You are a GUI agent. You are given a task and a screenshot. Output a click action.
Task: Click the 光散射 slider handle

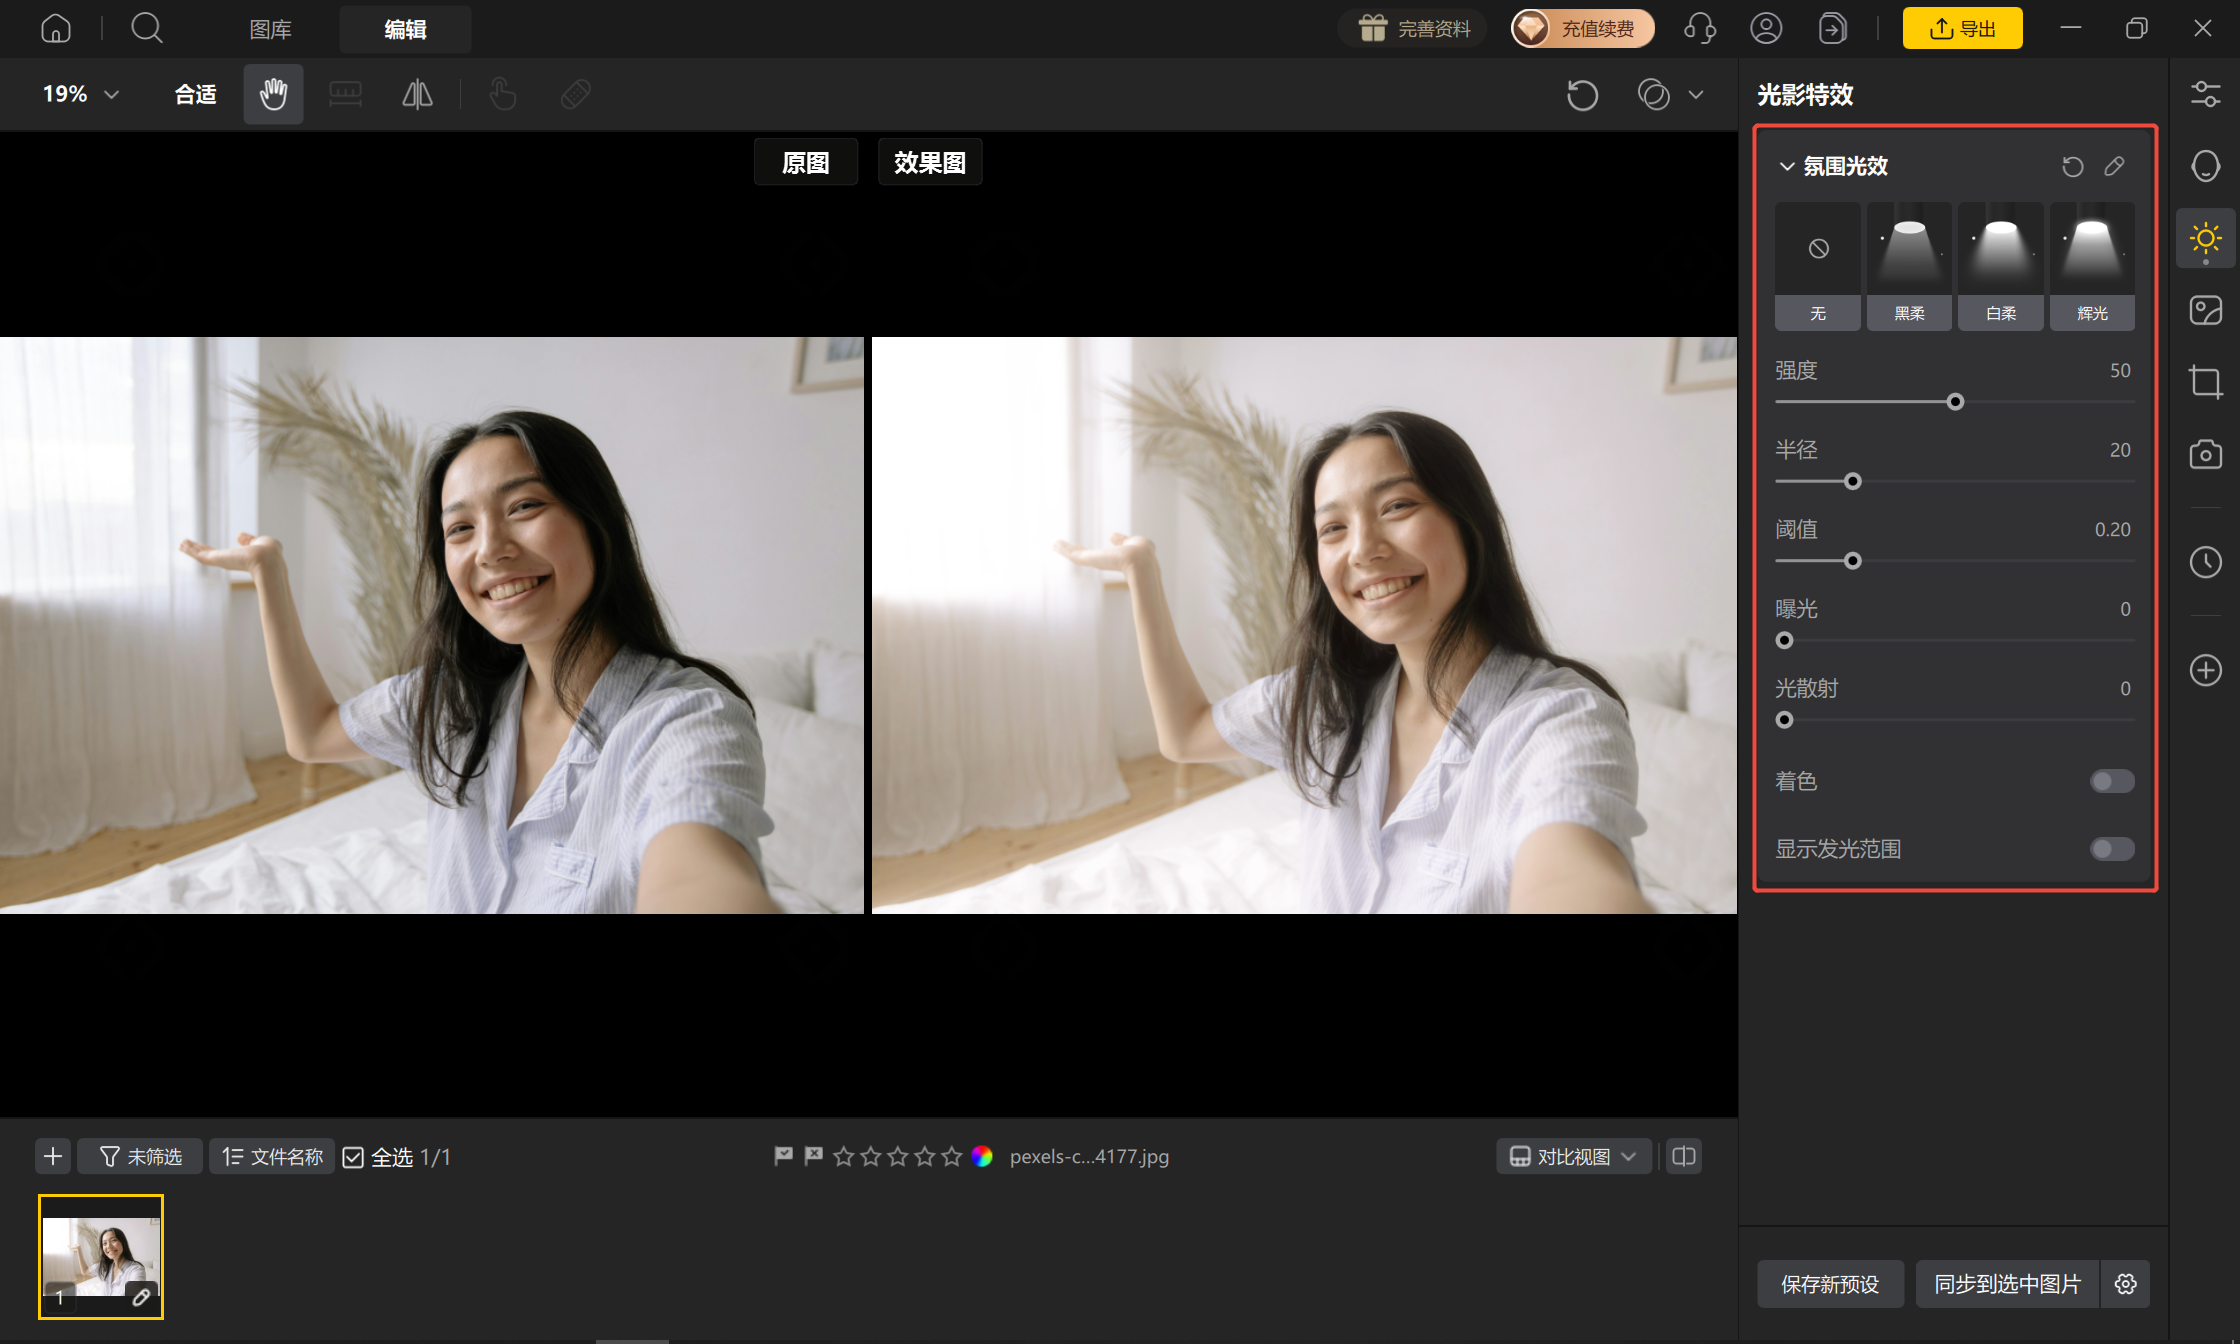tap(1784, 720)
